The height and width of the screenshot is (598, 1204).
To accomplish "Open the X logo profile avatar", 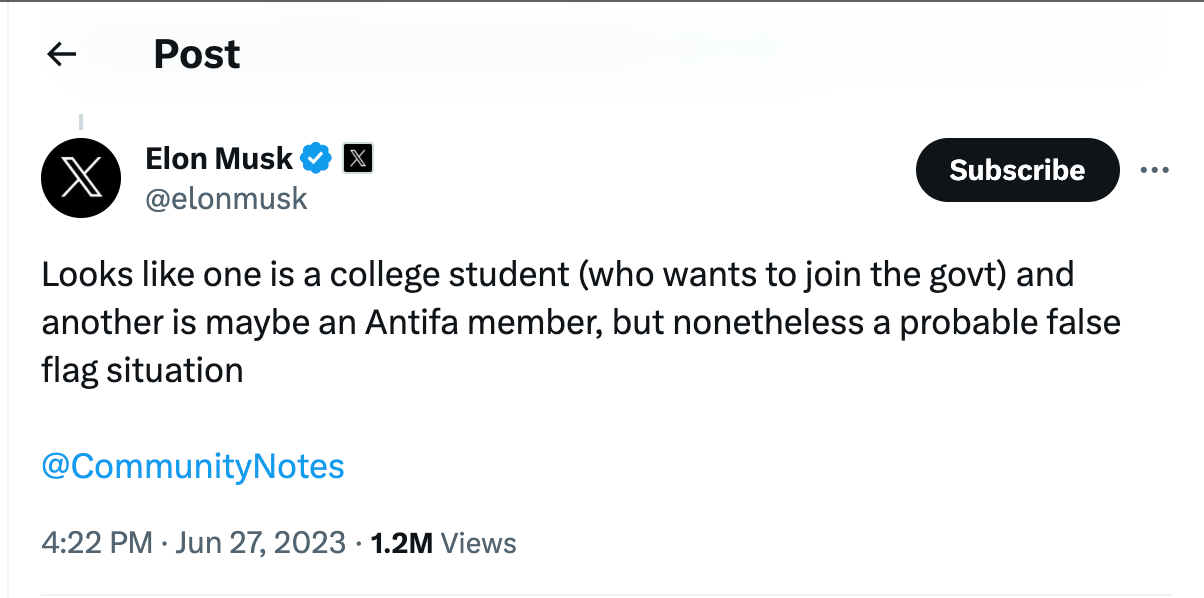I will (x=81, y=179).
